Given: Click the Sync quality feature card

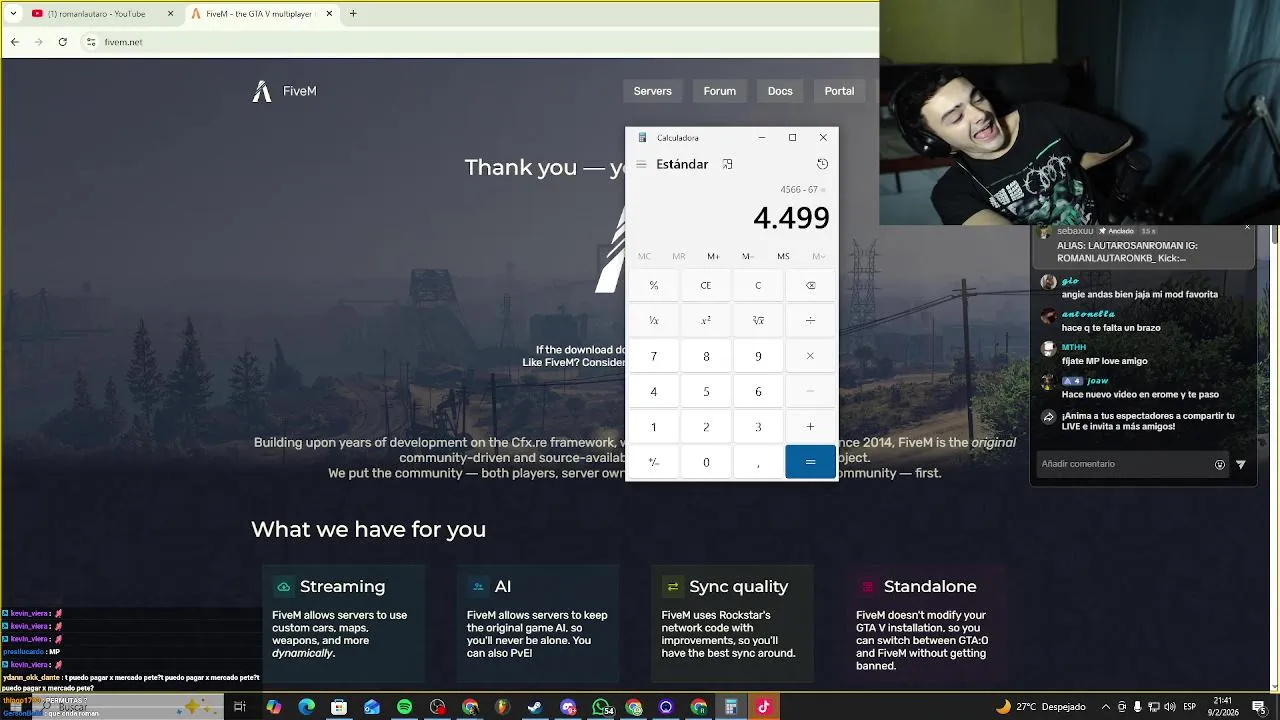Looking at the screenshot, I should (x=732, y=623).
